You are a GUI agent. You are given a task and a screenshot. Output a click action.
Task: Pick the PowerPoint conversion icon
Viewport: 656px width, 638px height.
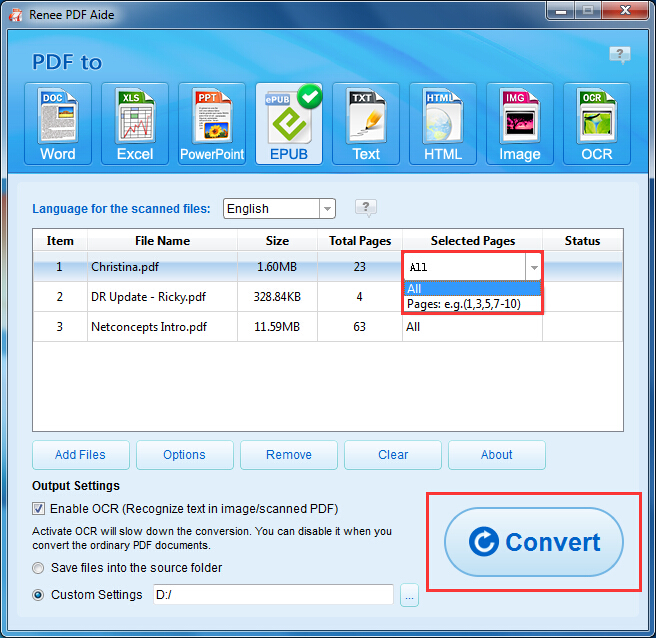pos(212,123)
